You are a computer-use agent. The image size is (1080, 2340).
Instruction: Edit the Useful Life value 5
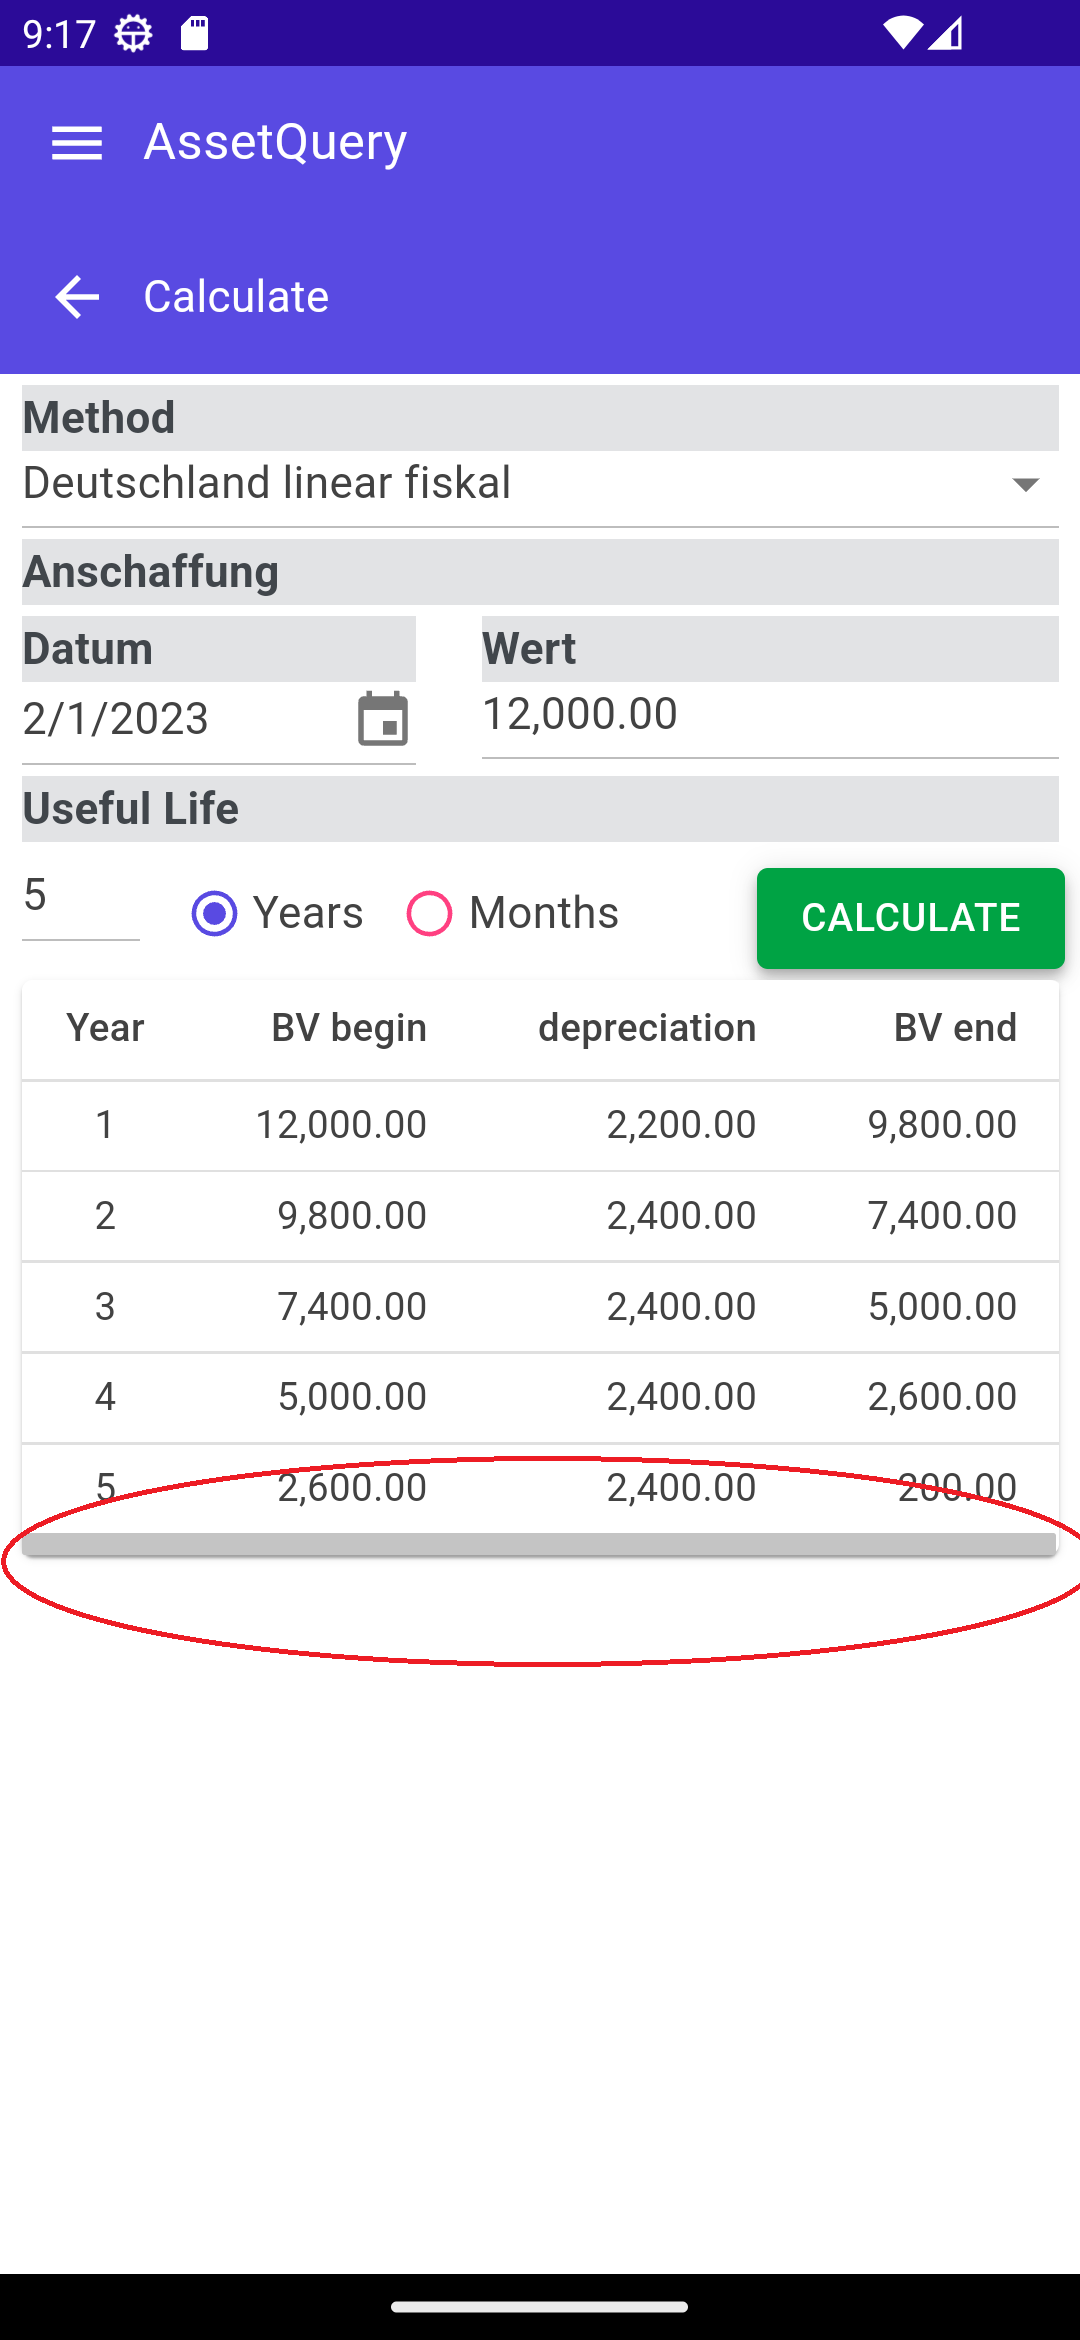(81, 897)
